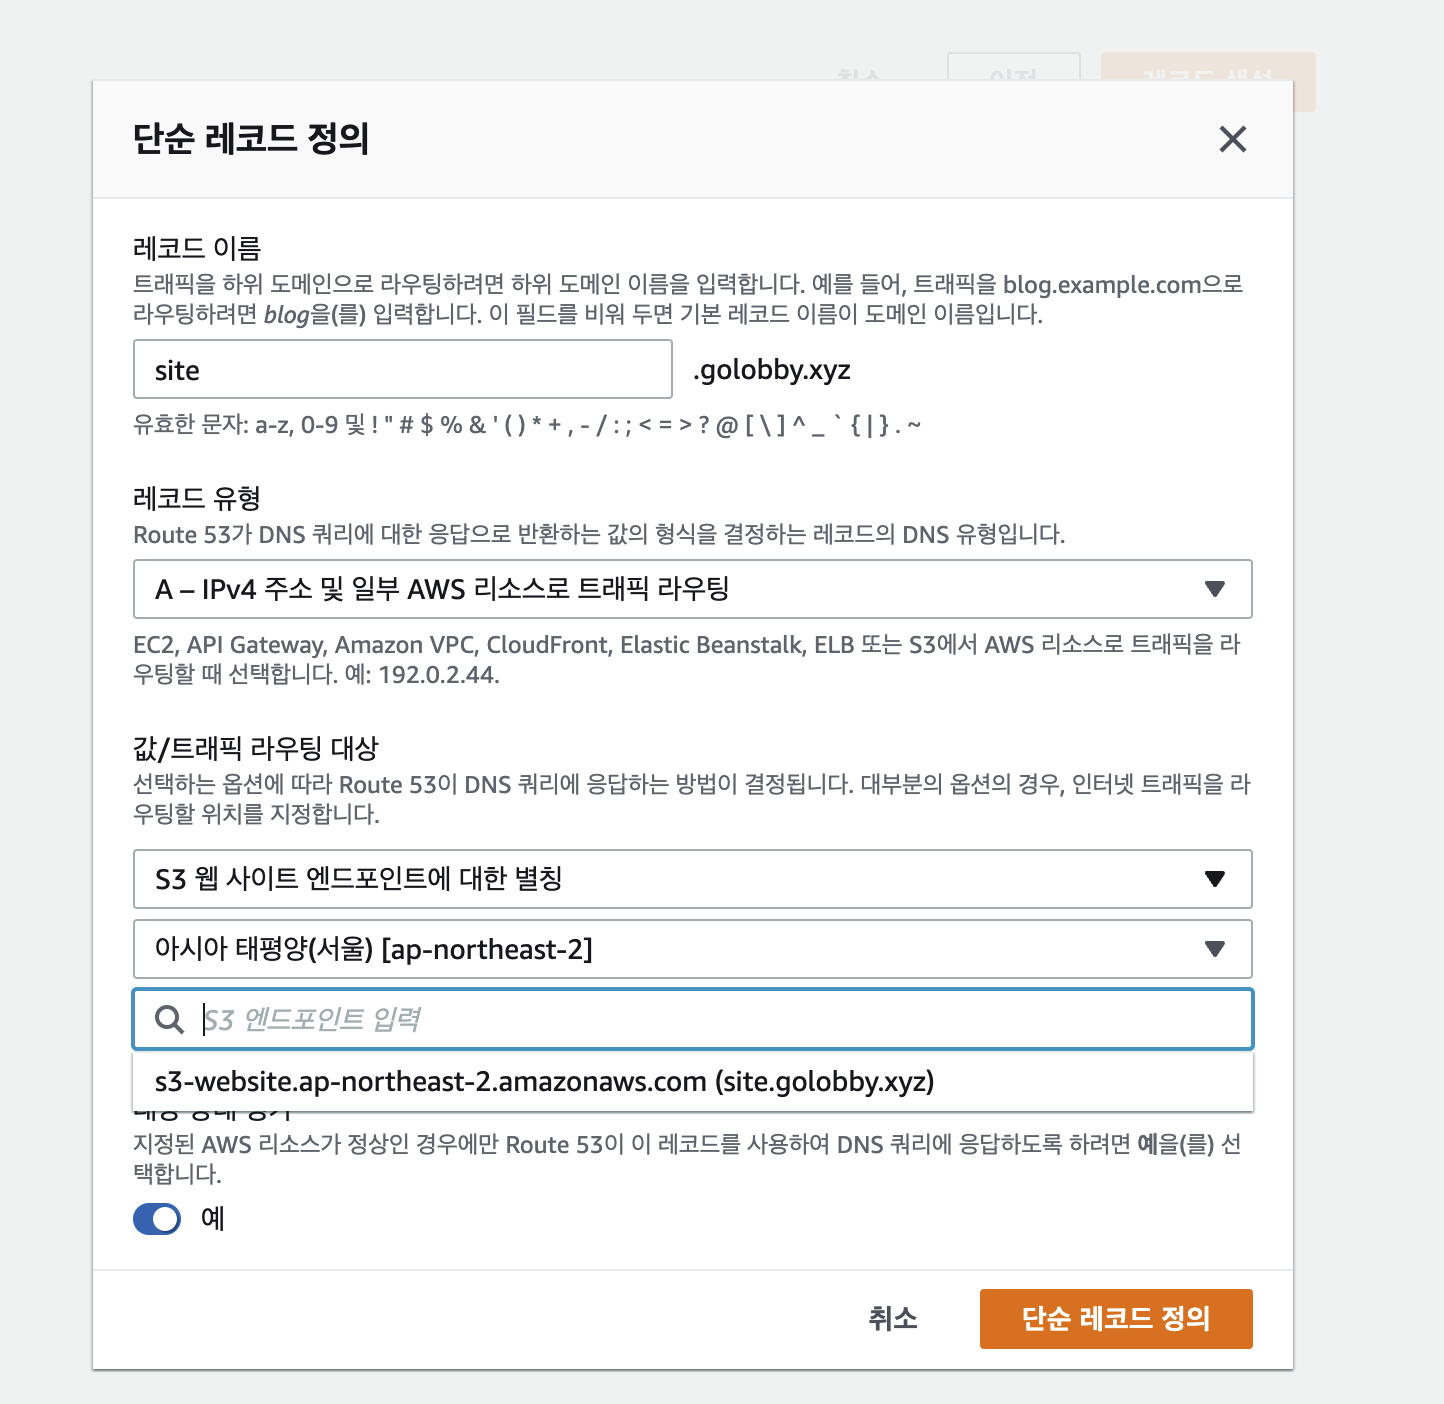The image size is (1444, 1404).
Task: Click the S3 엔드포인트 입력 search field
Action: (x=693, y=1019)
